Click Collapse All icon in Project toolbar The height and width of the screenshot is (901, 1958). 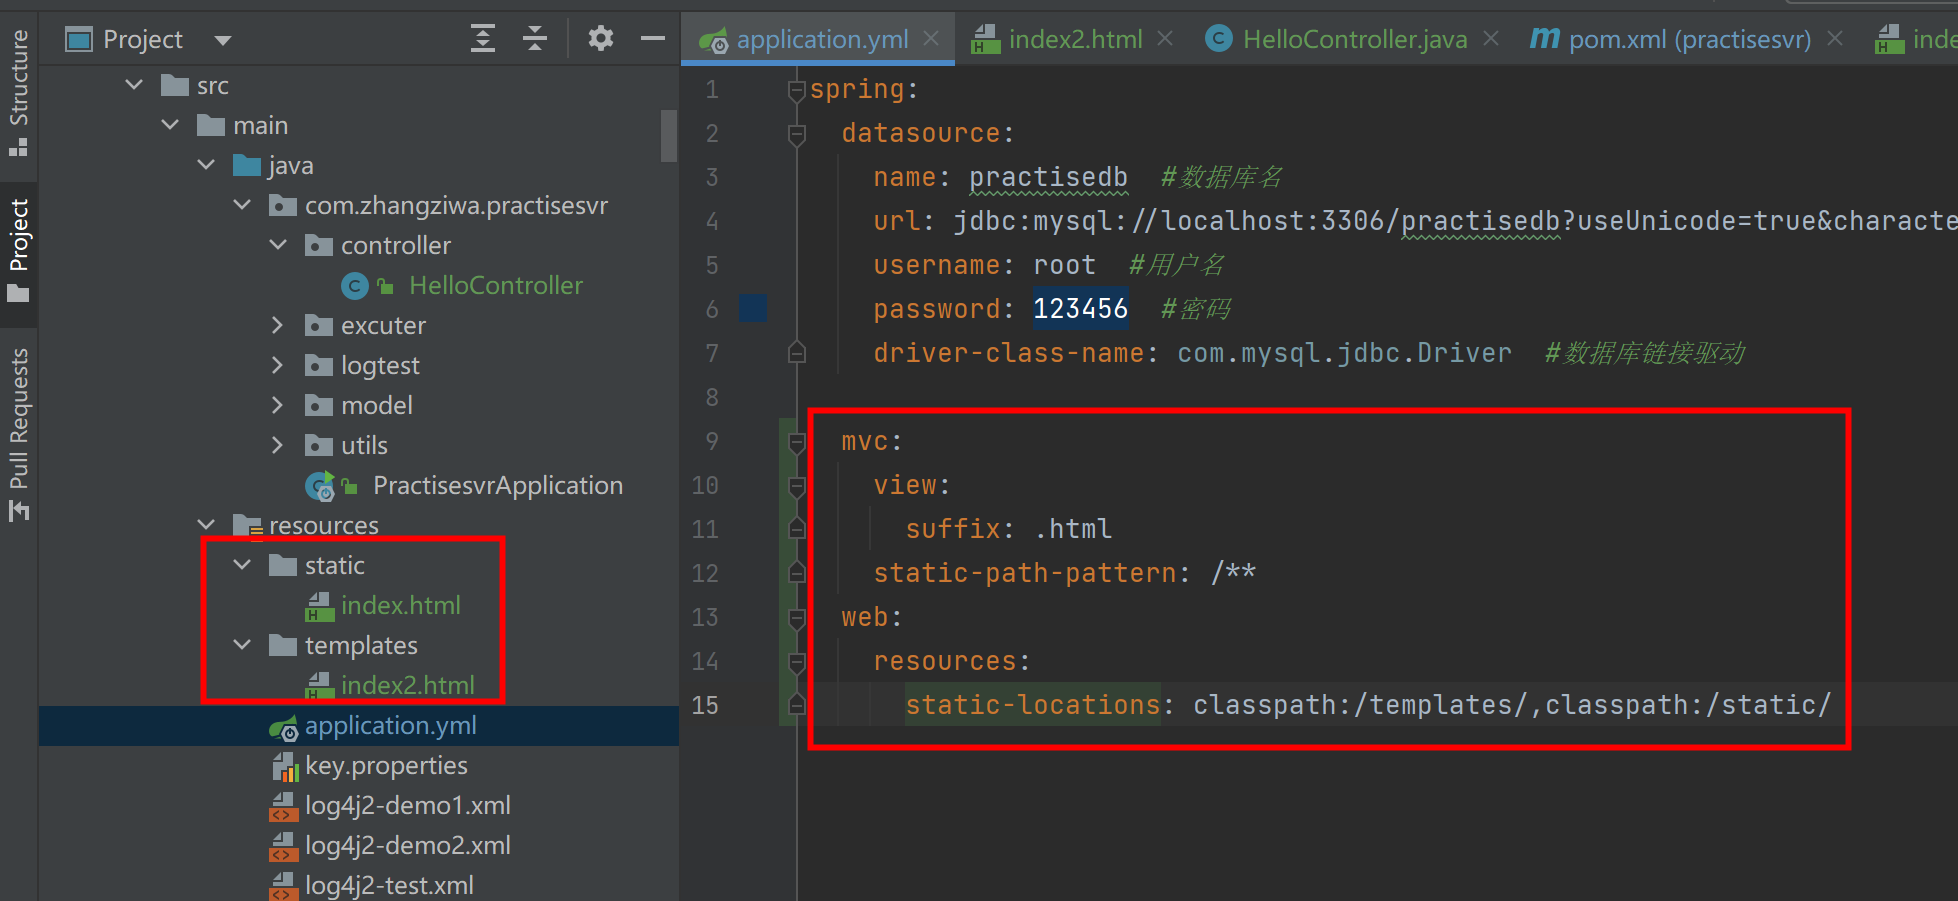(x=535, y=39)
